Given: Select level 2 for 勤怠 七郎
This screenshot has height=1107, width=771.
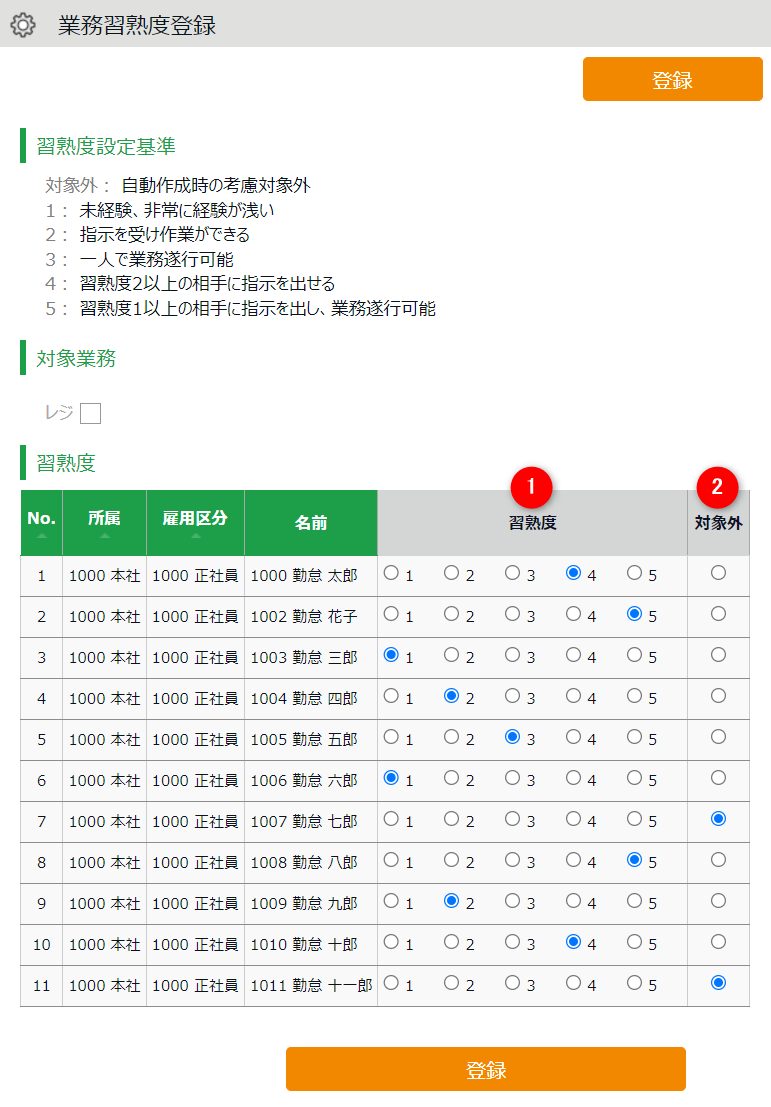Looking at the screenshot, I should tap(452, 819).
